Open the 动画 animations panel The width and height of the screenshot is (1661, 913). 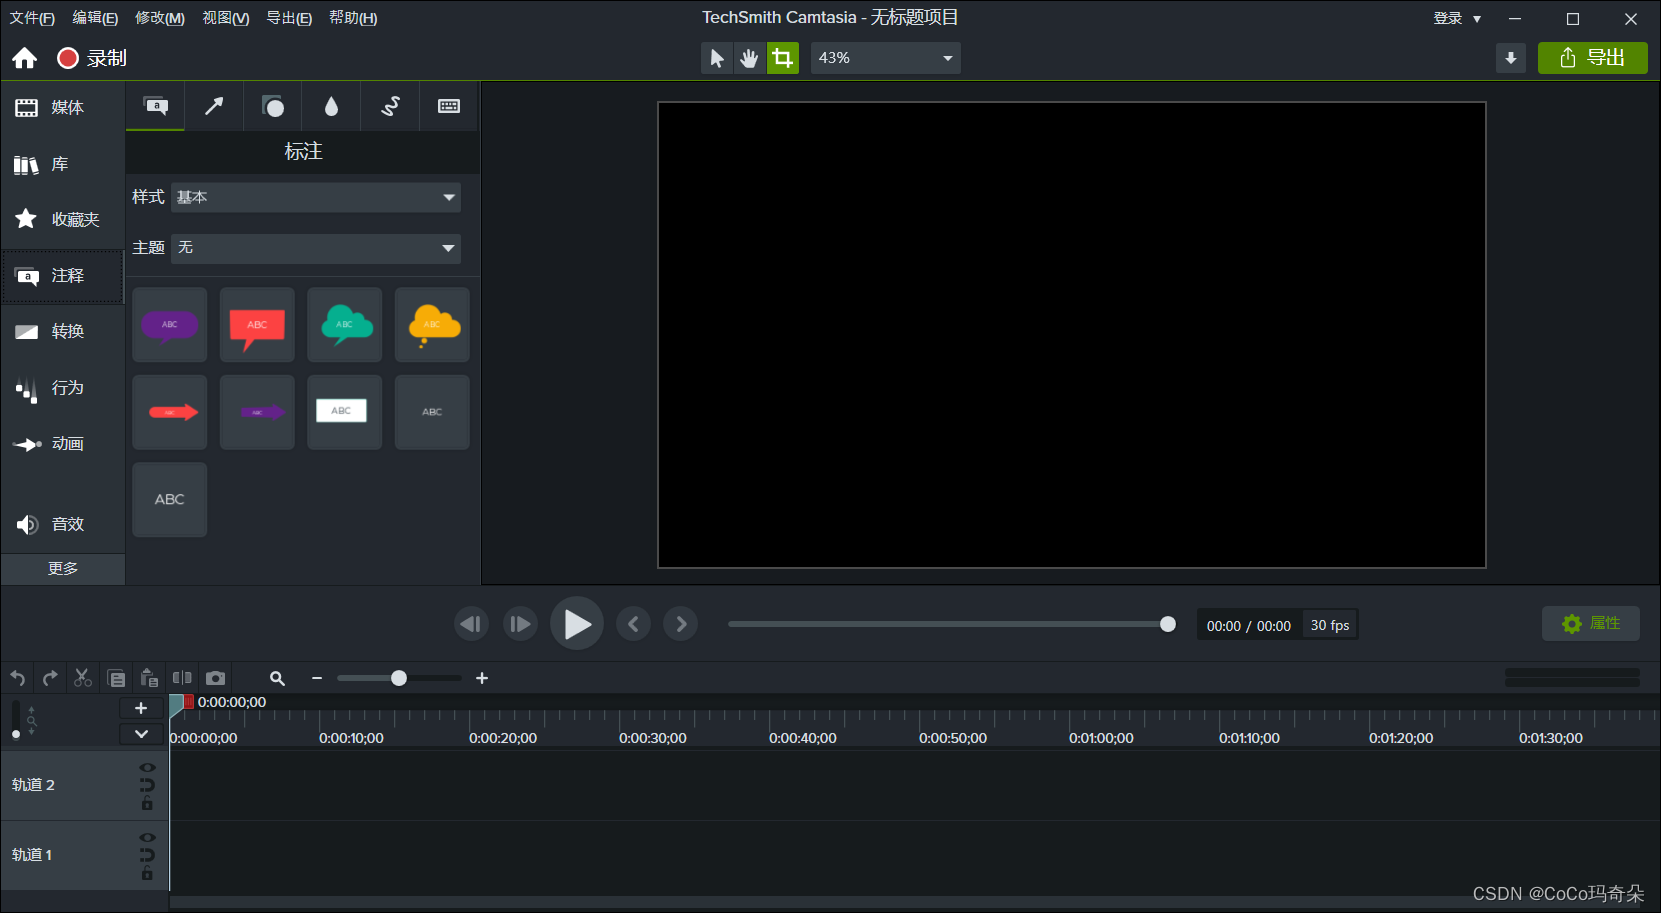(62, 444)
